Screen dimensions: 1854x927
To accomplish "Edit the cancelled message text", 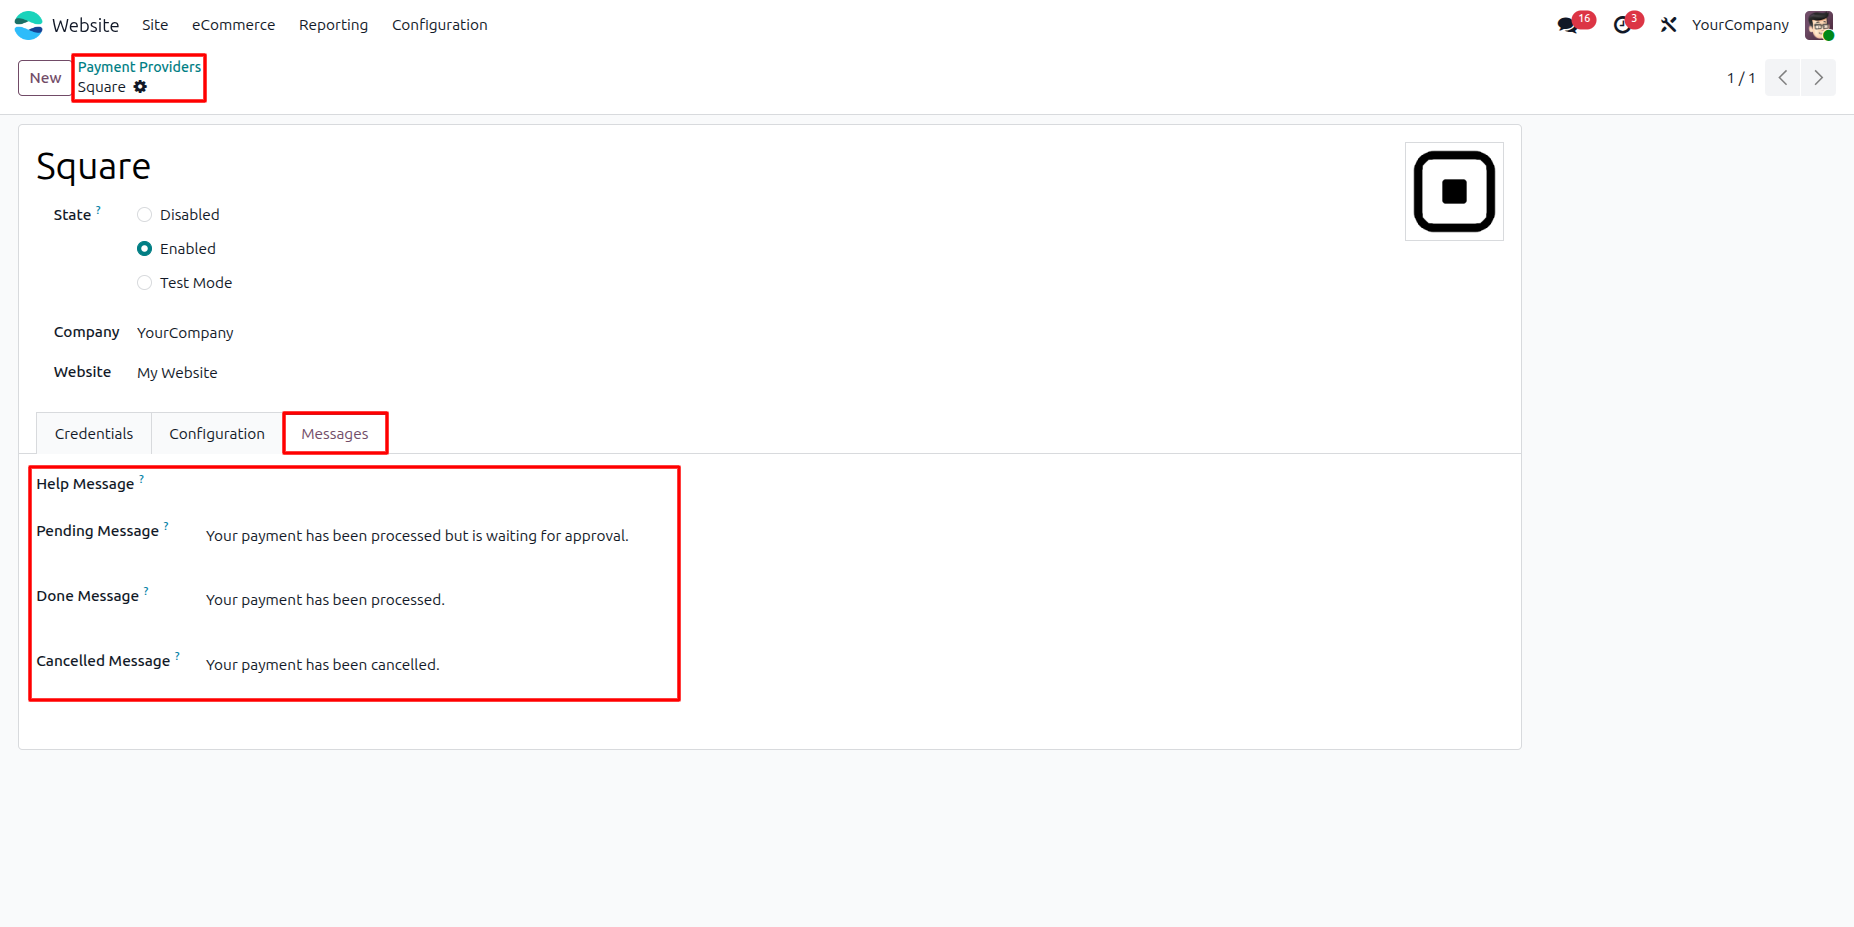I will pyautogui.click(x=322, y=665).
